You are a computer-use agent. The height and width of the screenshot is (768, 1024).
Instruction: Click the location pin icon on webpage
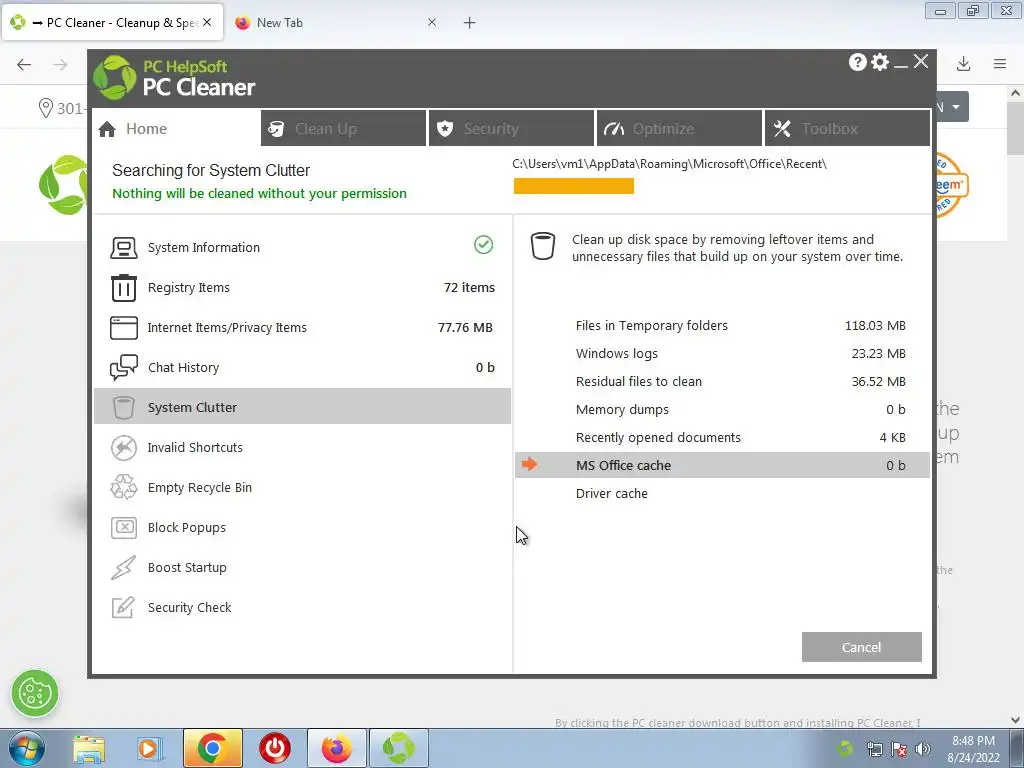[45, 108]
